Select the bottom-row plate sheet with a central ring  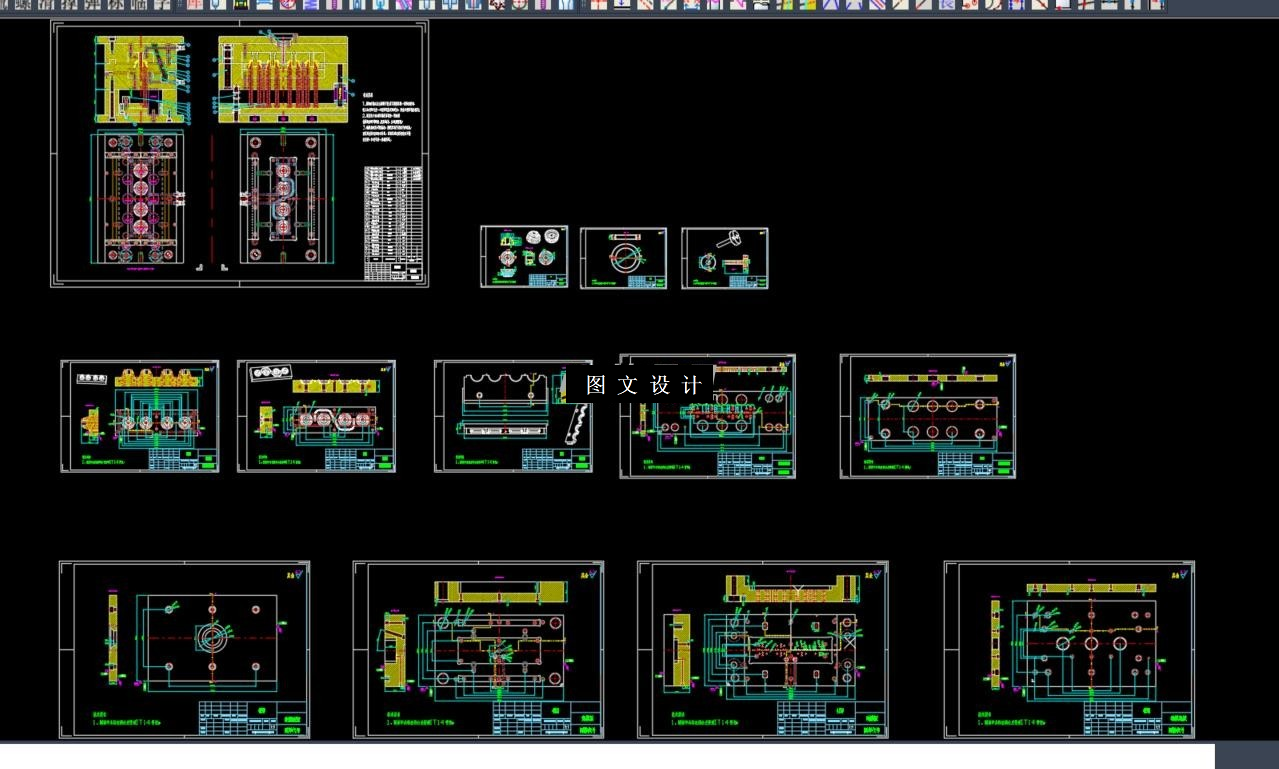184,650
